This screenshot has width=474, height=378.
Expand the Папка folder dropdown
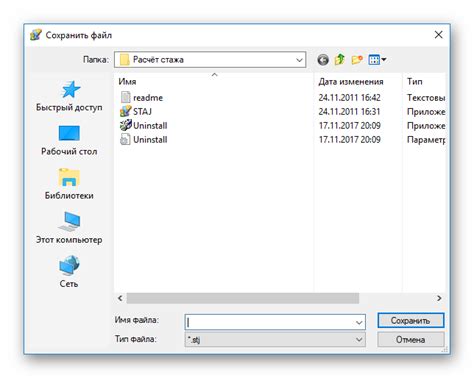tap(299, 60)
